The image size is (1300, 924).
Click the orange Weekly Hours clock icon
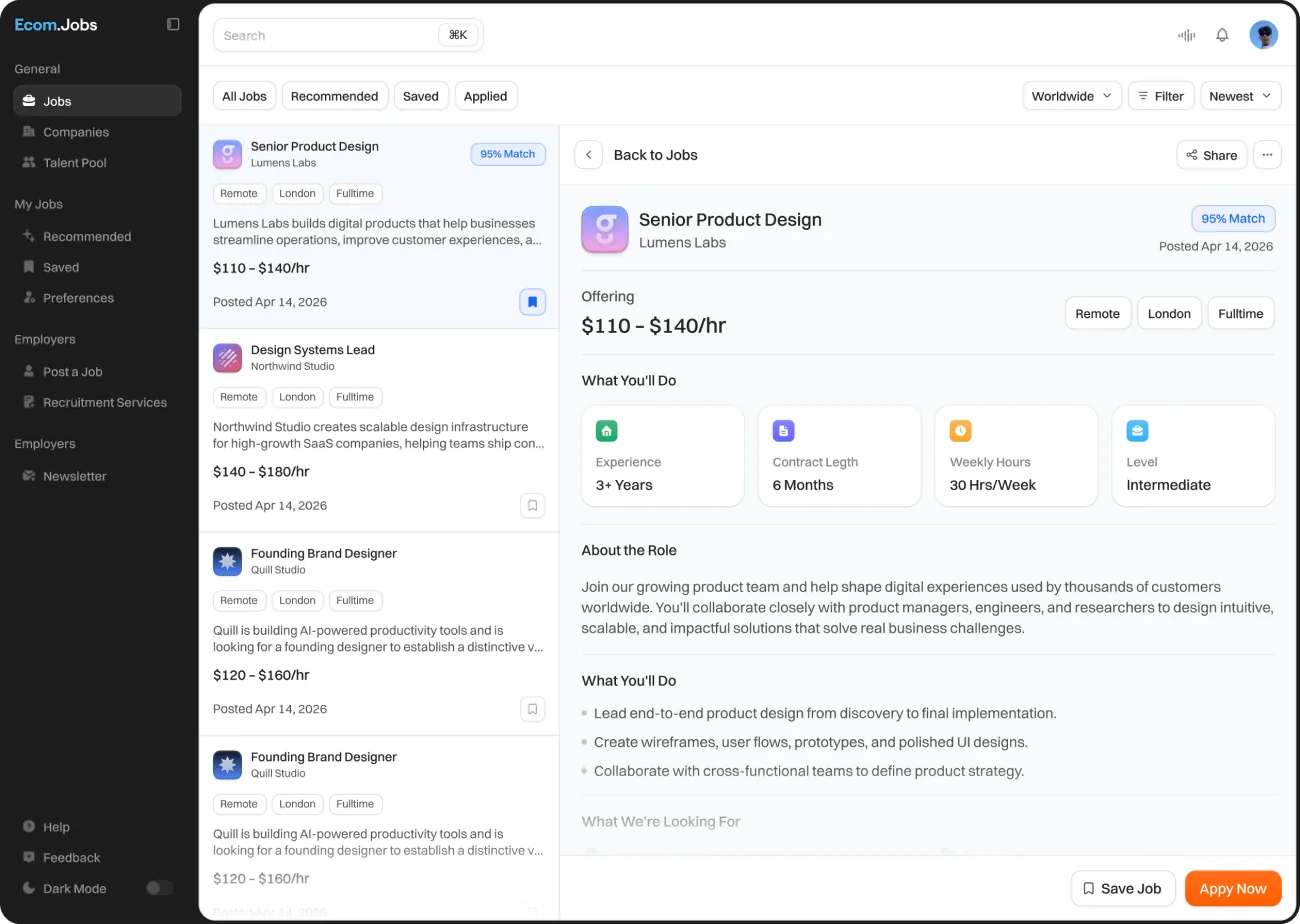point(960,431)
